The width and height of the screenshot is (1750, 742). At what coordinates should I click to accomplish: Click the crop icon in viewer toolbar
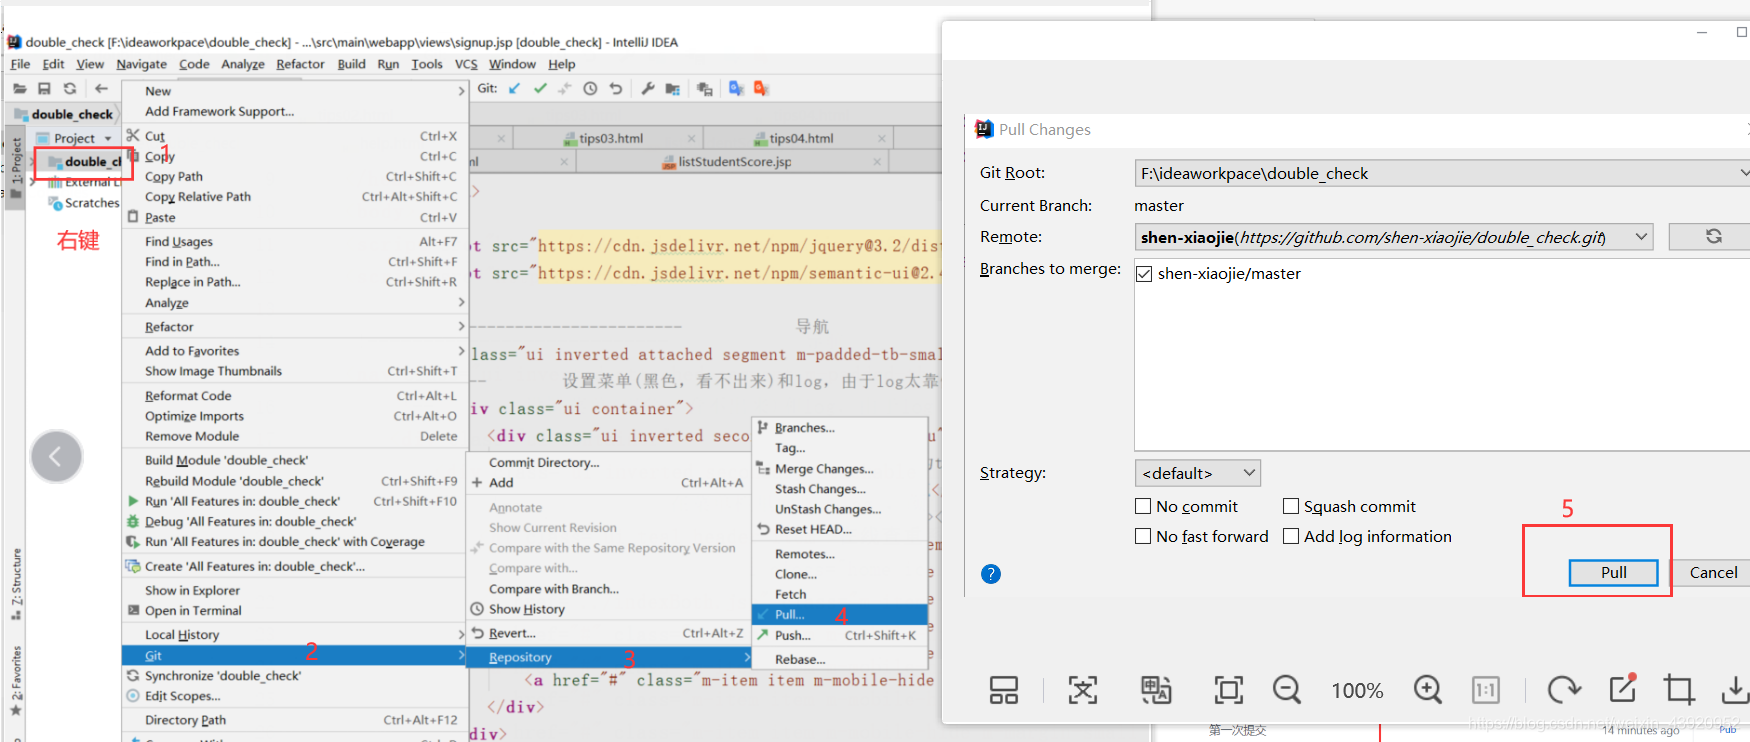(1679, 690)
